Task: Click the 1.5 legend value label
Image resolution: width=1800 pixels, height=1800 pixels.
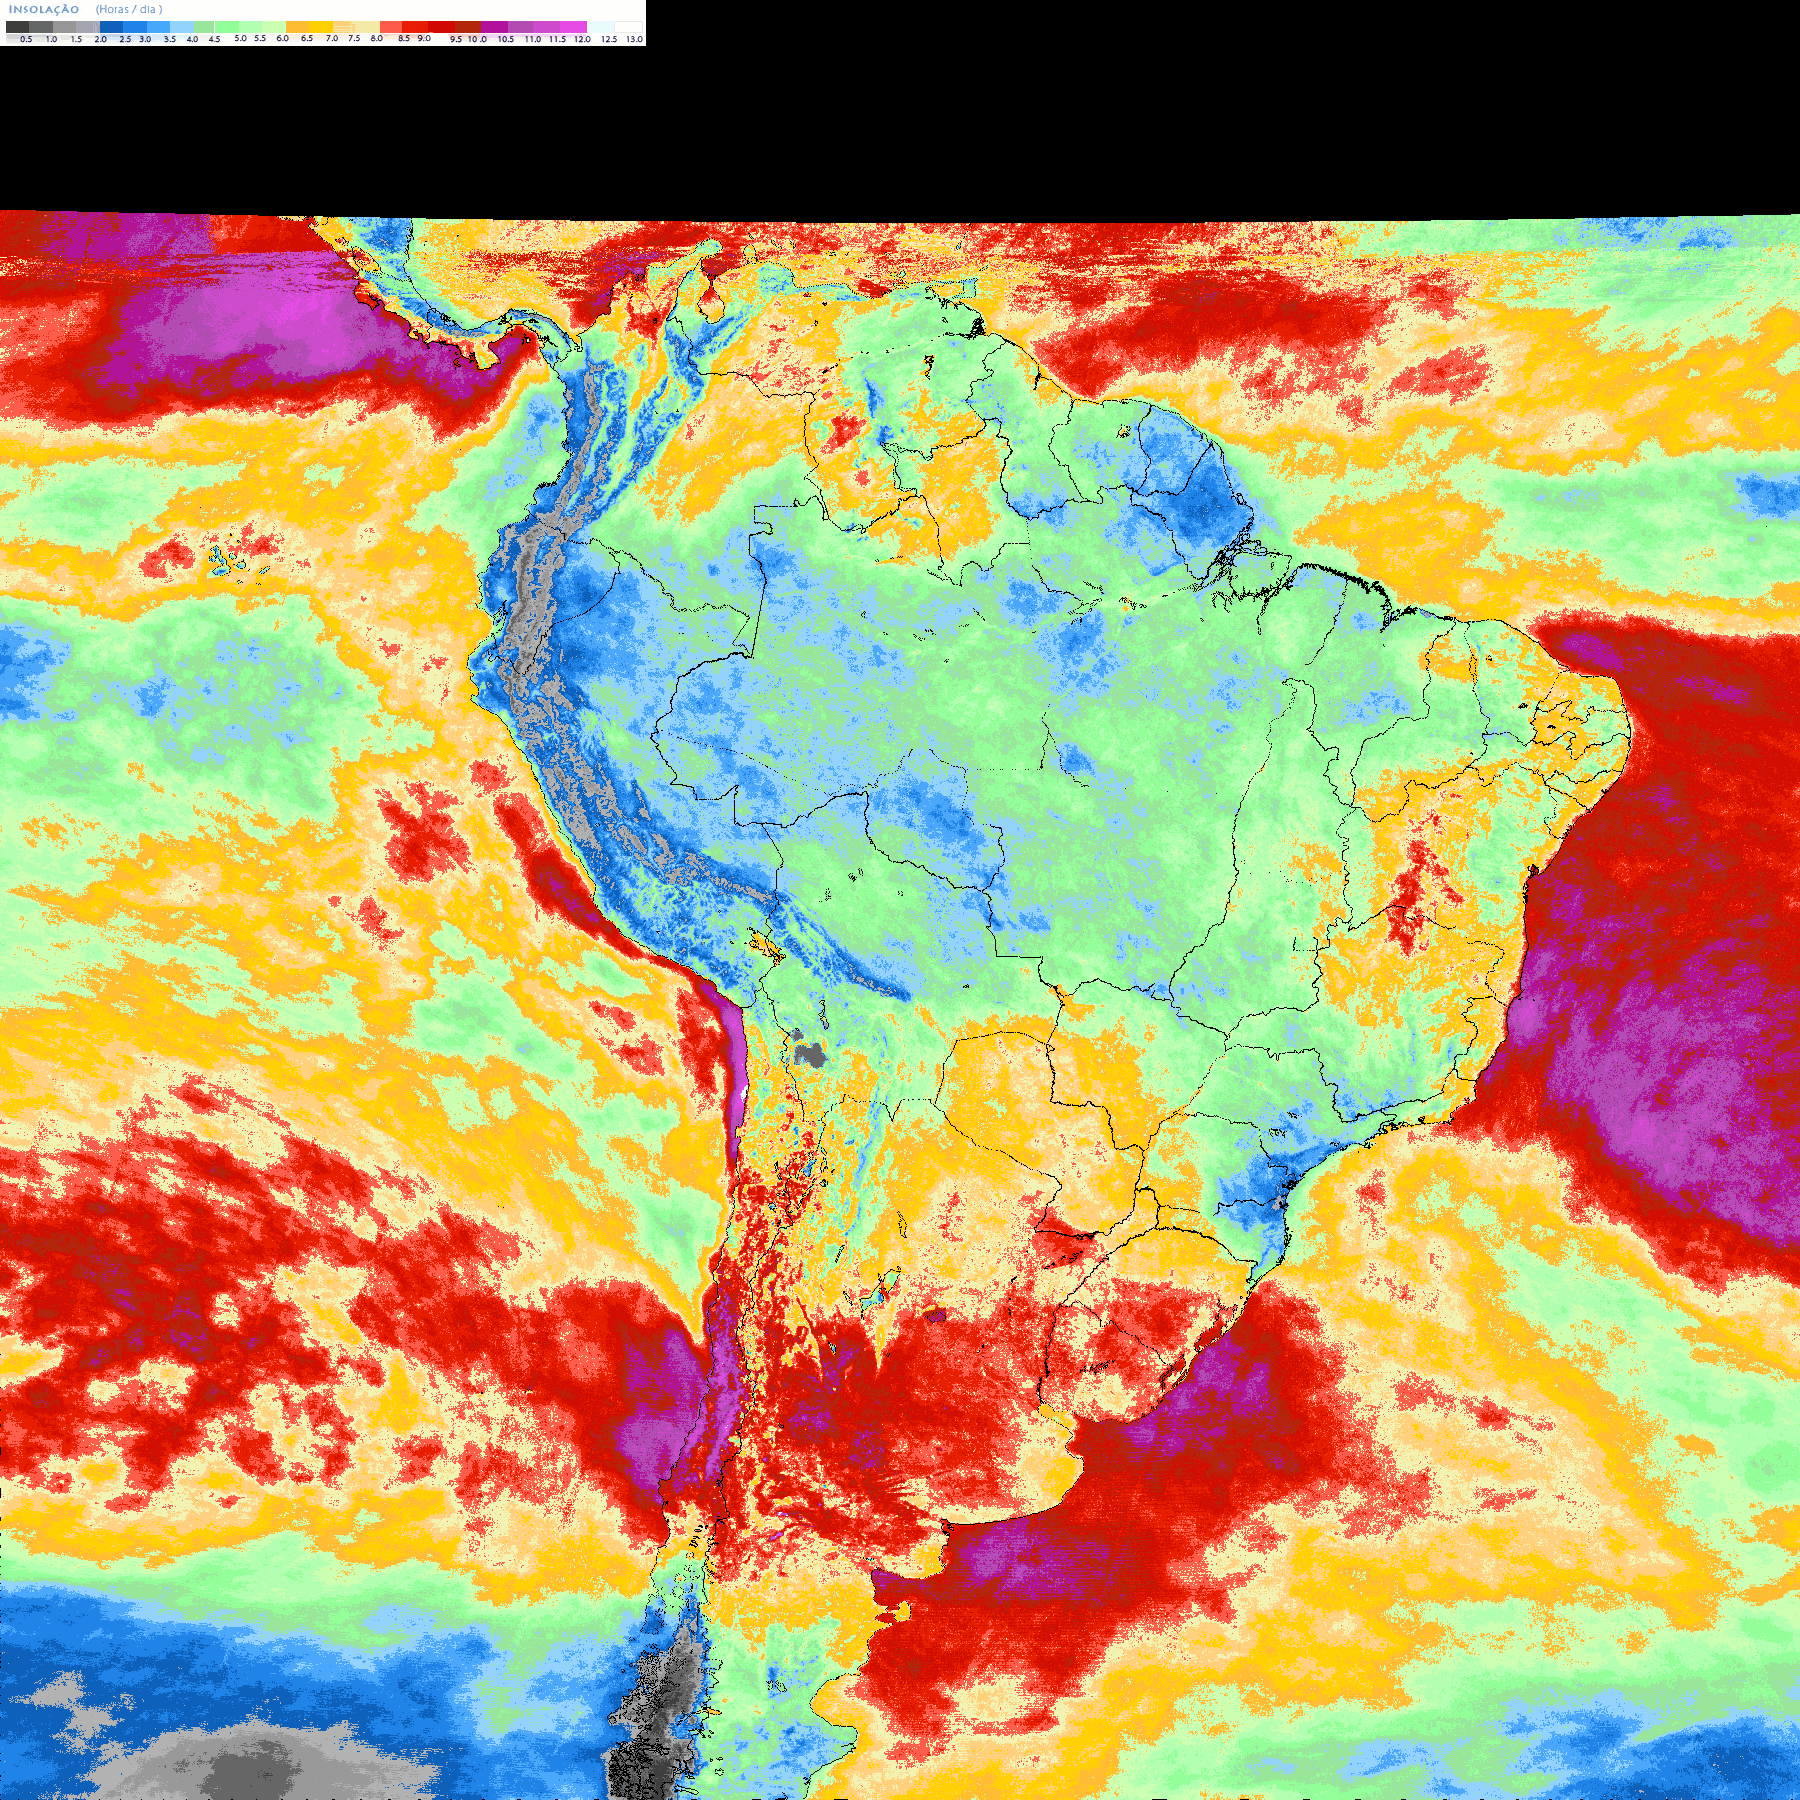Action: [x=76, y=39]
